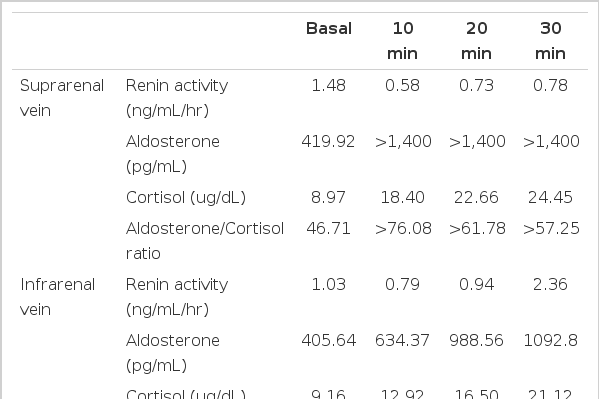Select the Infrarenal vein row label
The image size is (599, 399).
[57, 297]
